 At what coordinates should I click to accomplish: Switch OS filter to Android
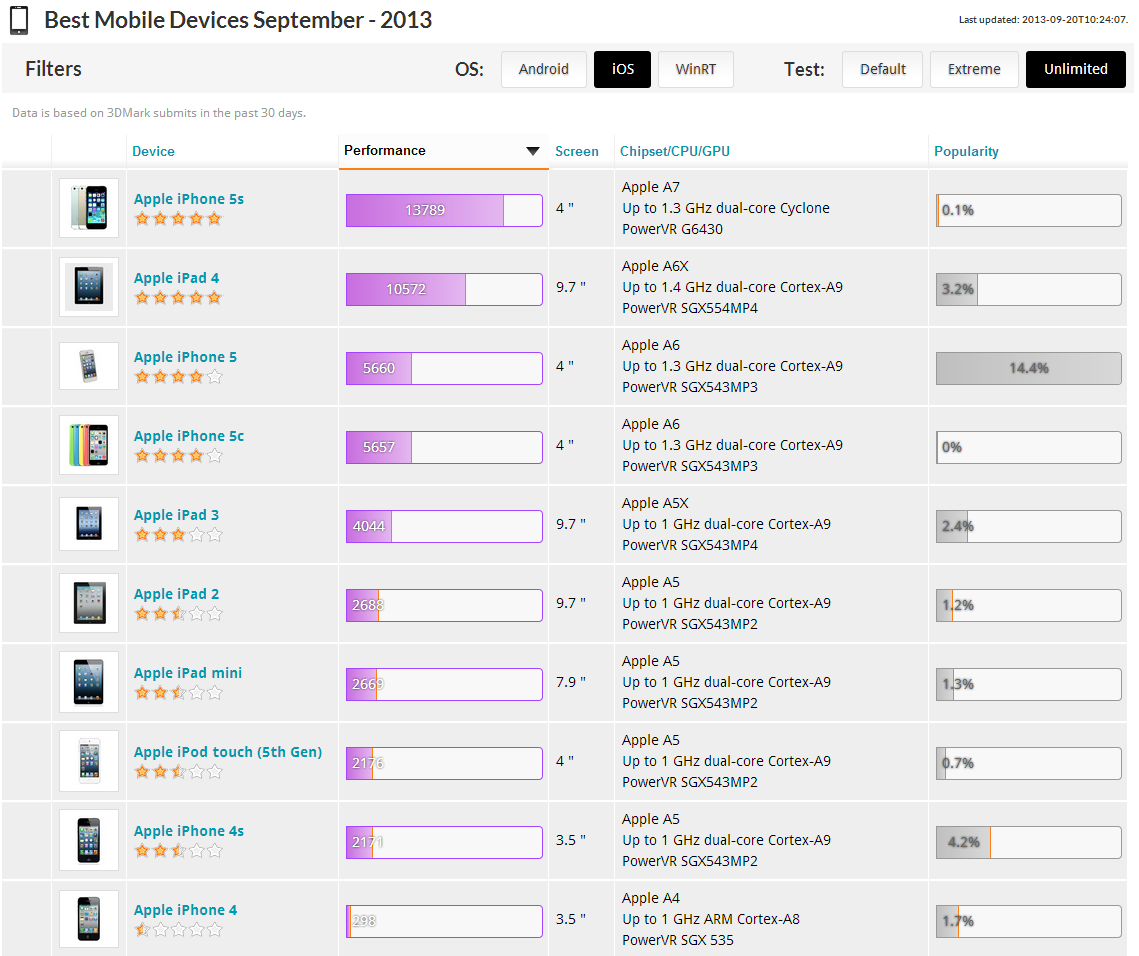(543, 70)
